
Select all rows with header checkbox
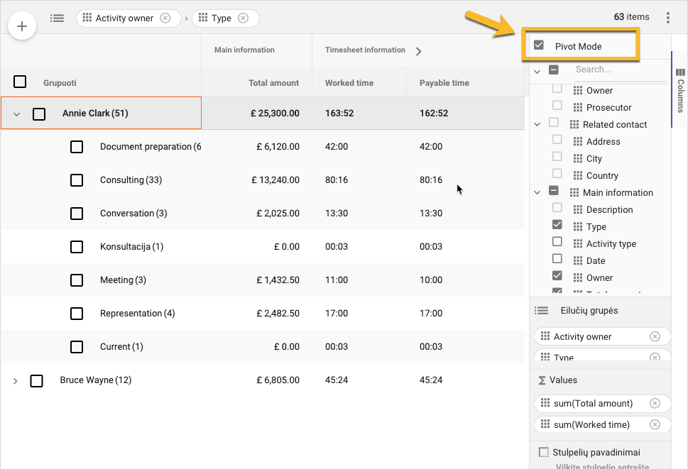[20, 82]
